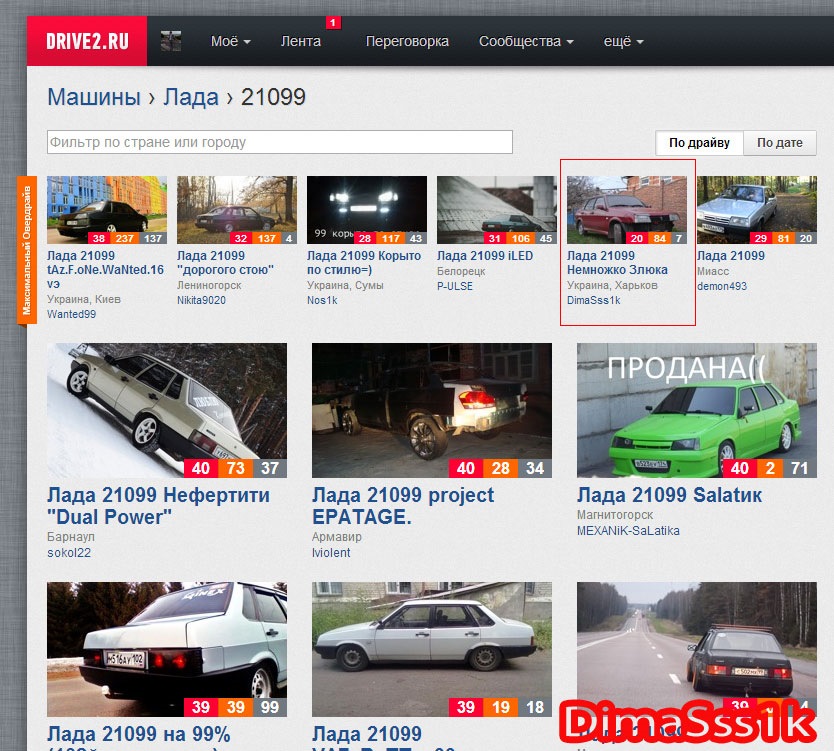This screenshot has height=751, width=834.
Task: Click red drive score 38 on tAz.F.oNe card
Action: 99,238
